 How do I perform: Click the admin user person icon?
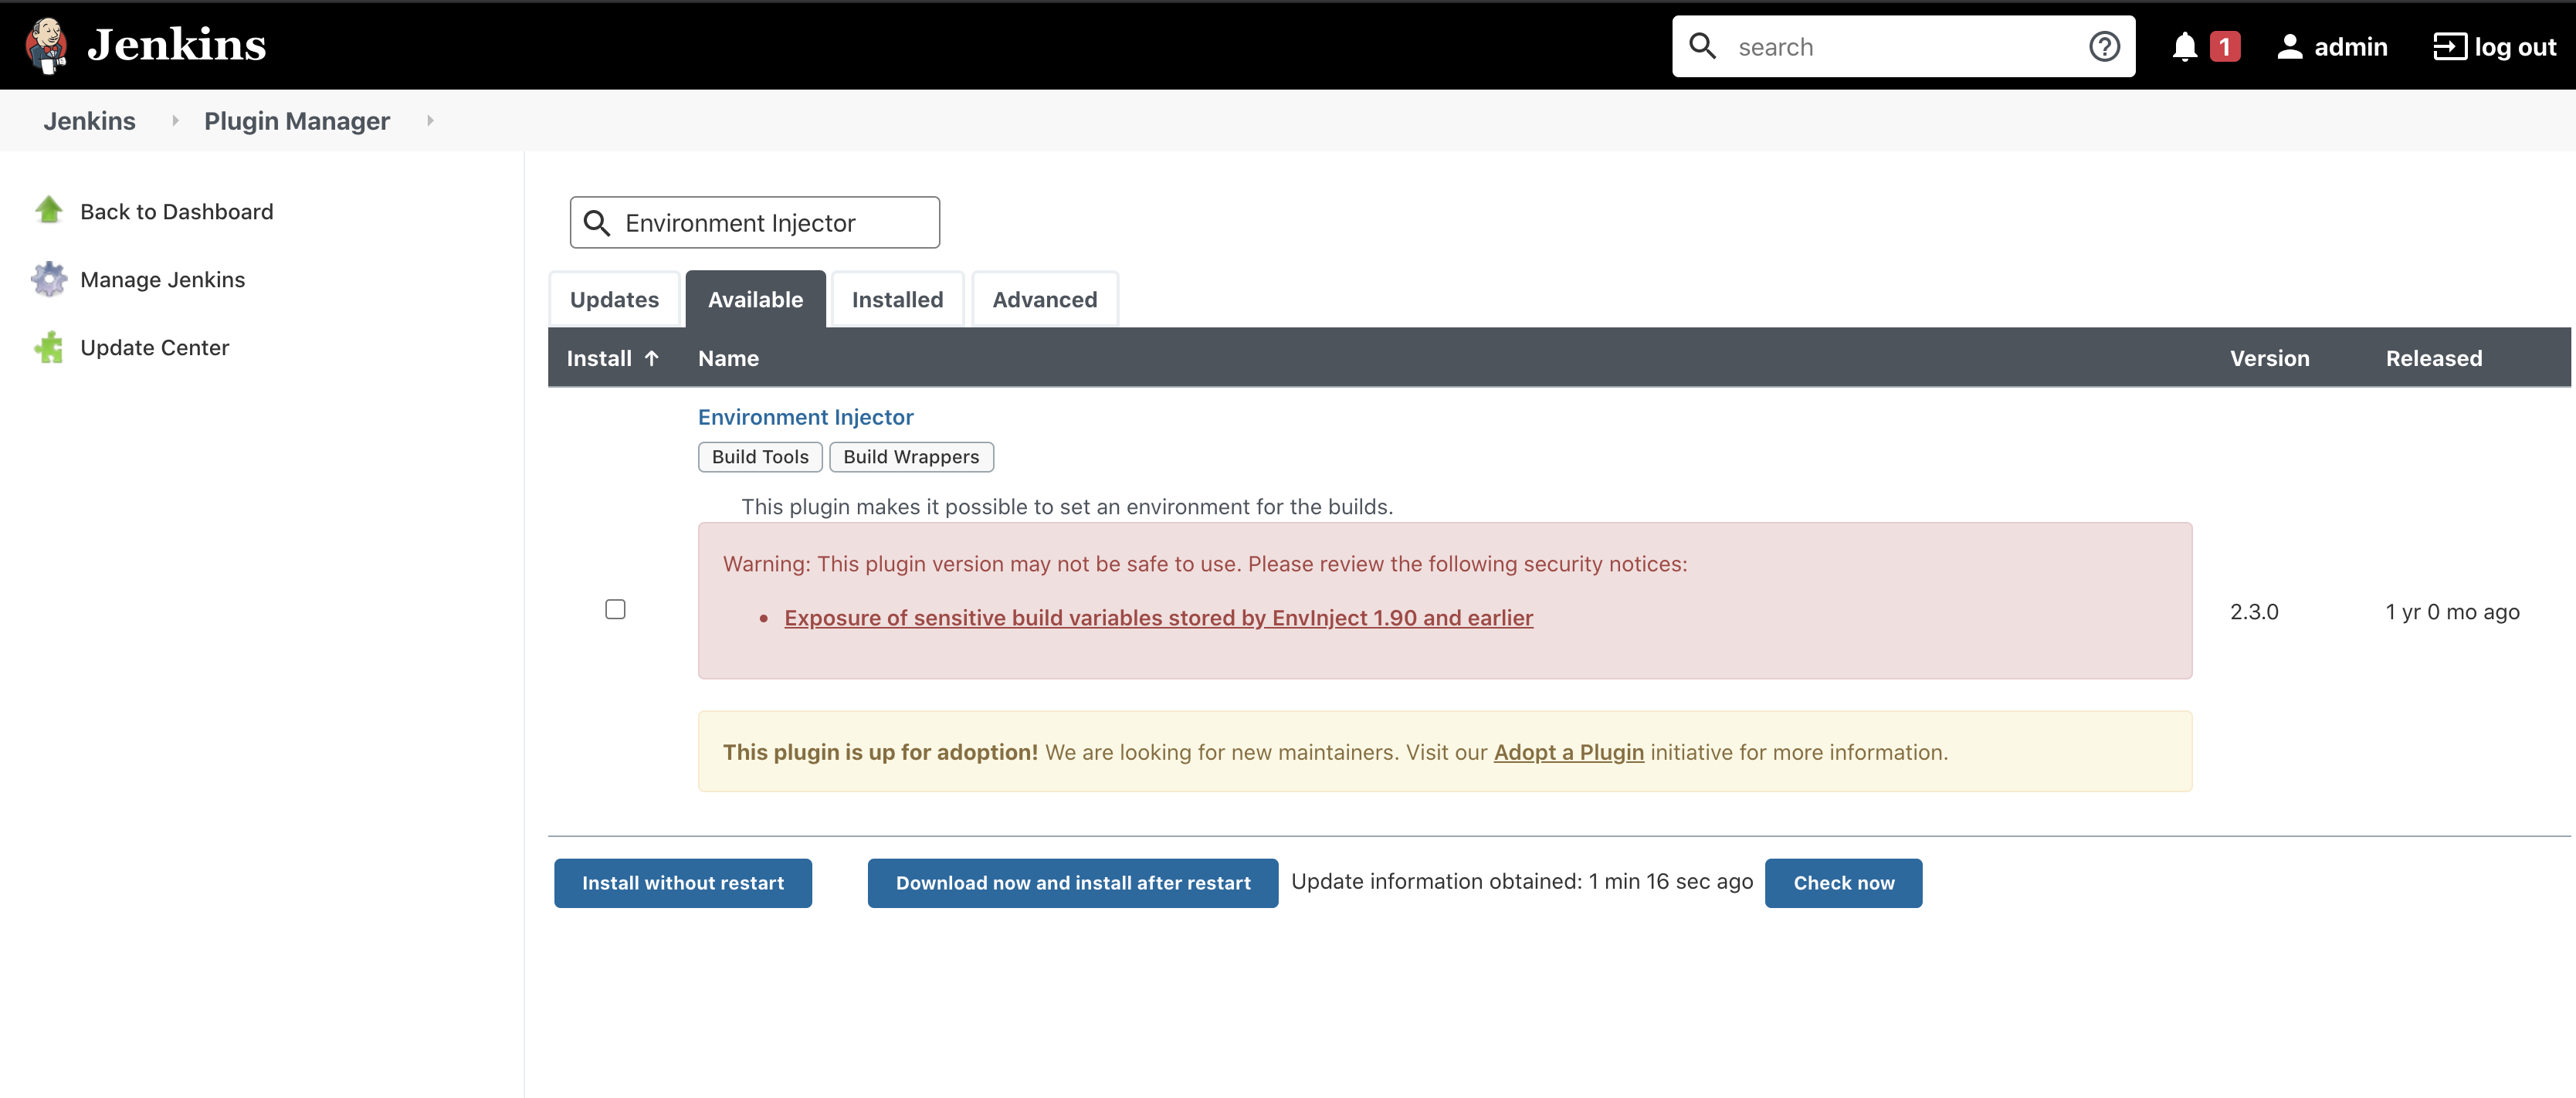tap(2289, 47)
